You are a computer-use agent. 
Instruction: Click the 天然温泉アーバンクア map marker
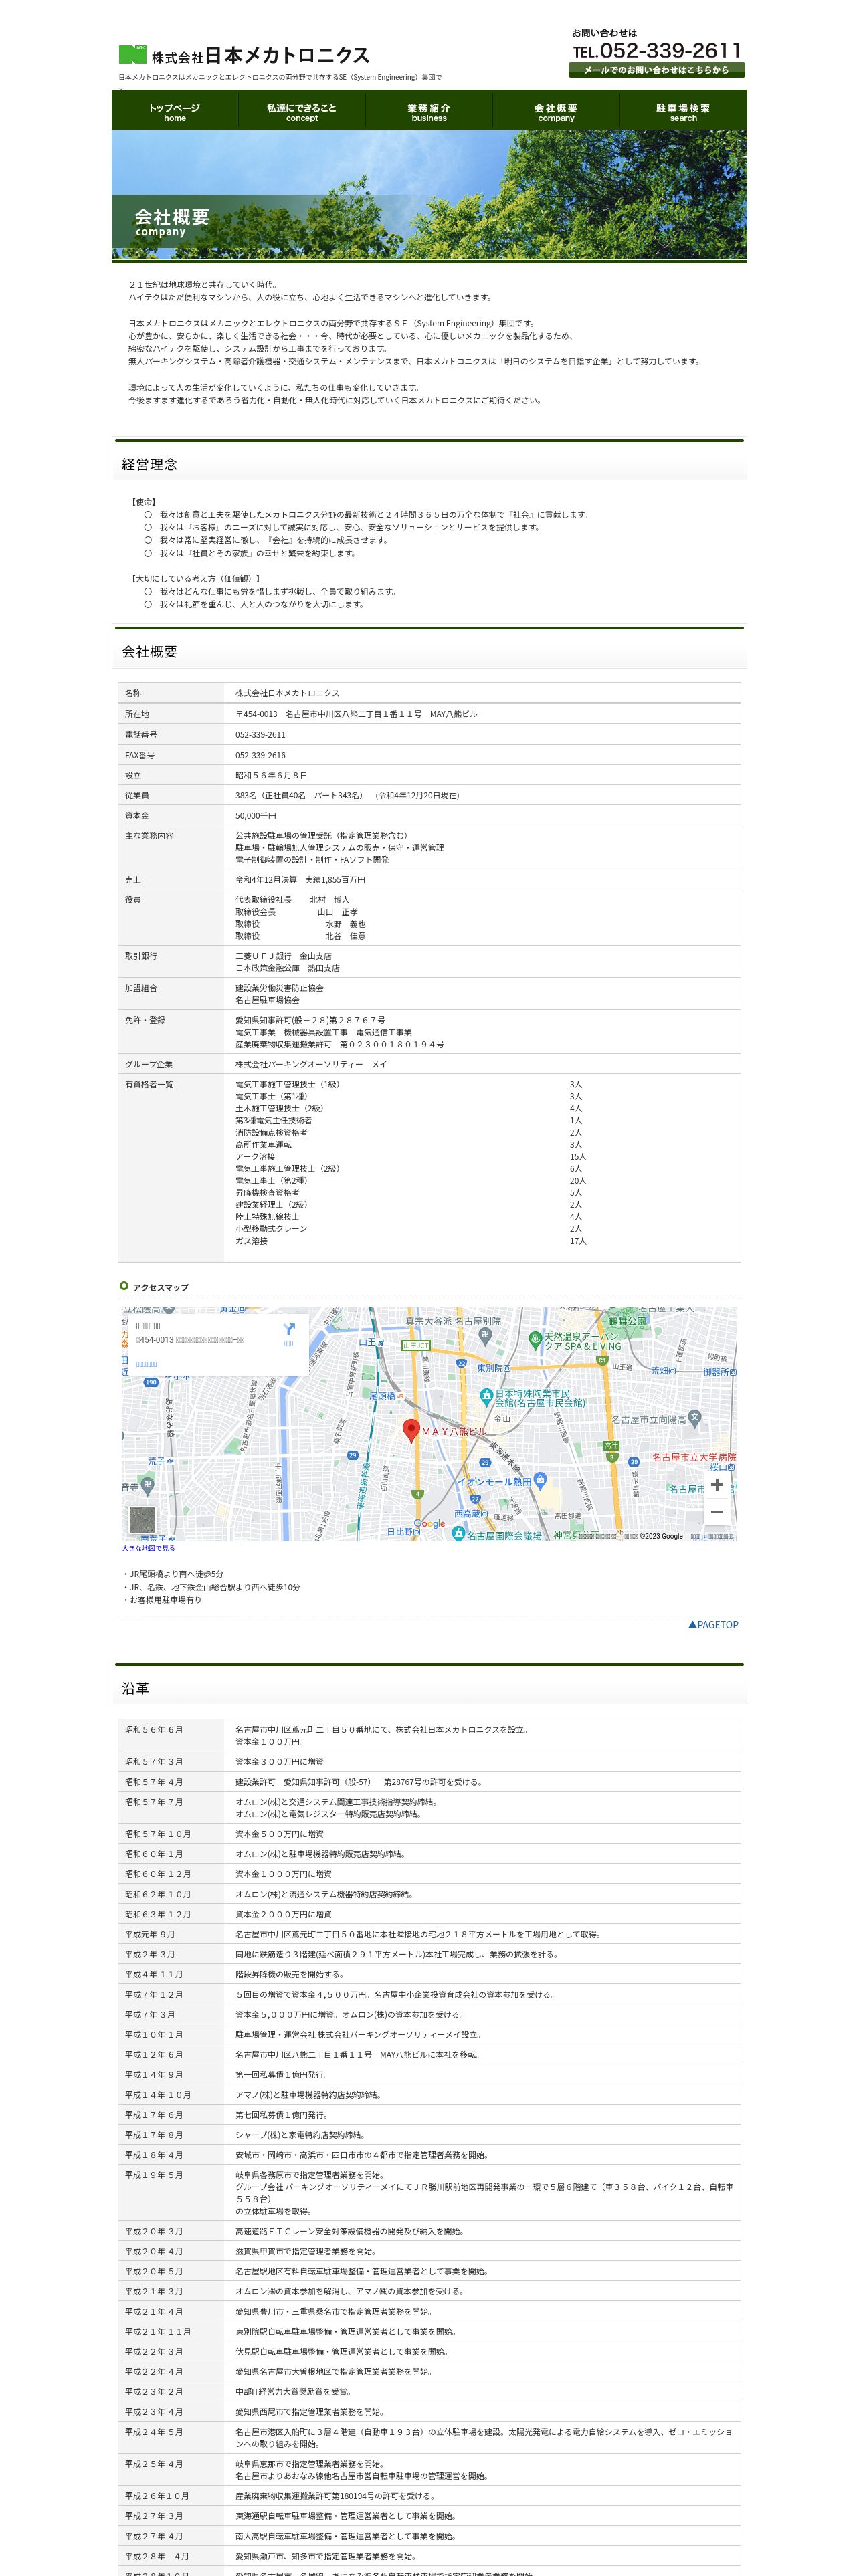pyautogui.click(x=535, y=1338)
